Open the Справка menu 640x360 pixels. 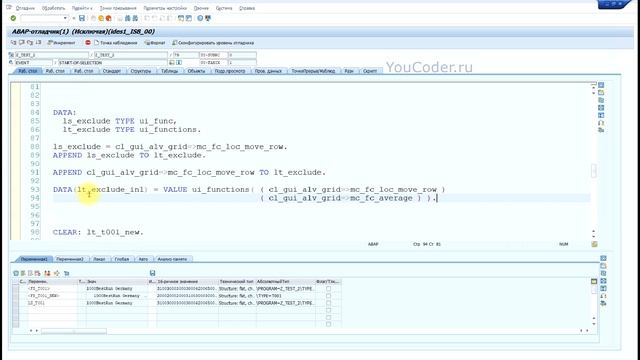[x=247, y=8]
